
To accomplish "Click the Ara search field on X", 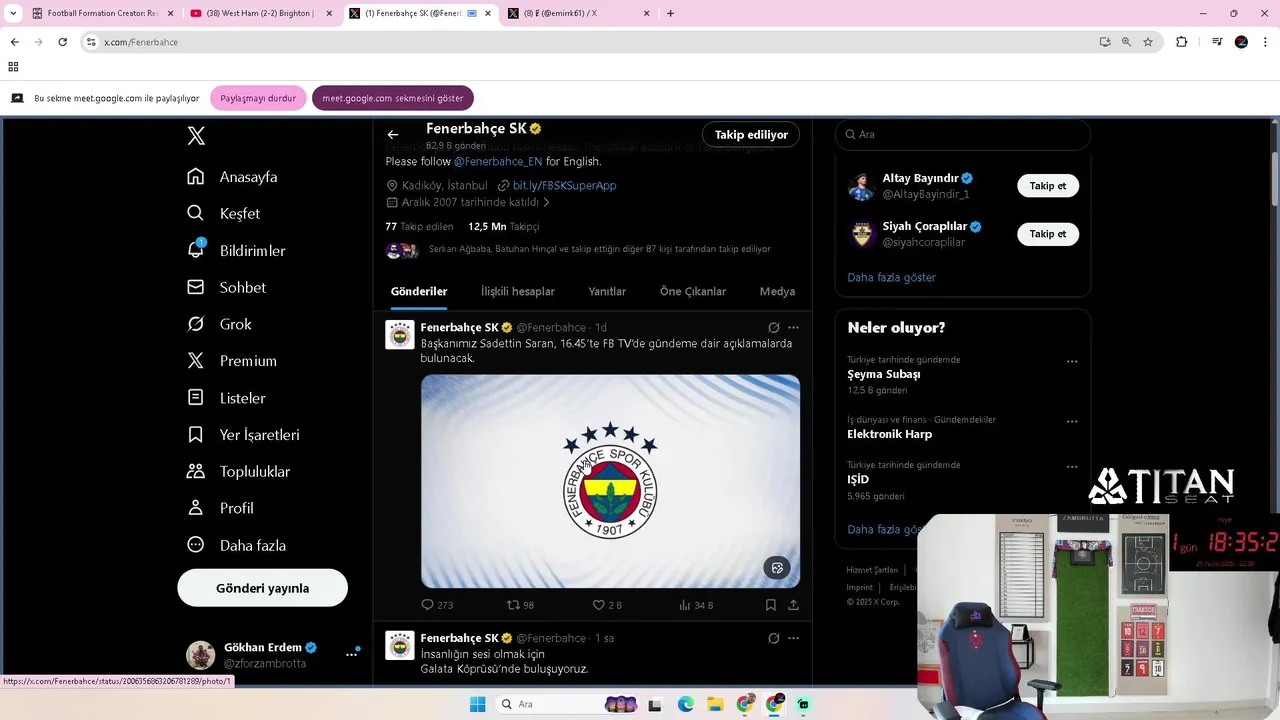I will point(962,135).
